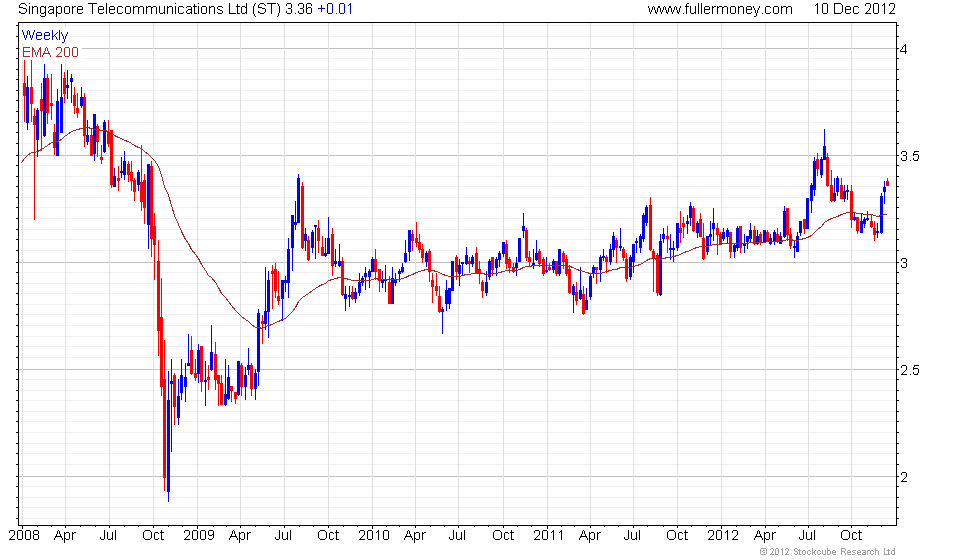This screenshot has height=560, width=980.
Task: Click the x-axis label '2012'
Action: 723,536
